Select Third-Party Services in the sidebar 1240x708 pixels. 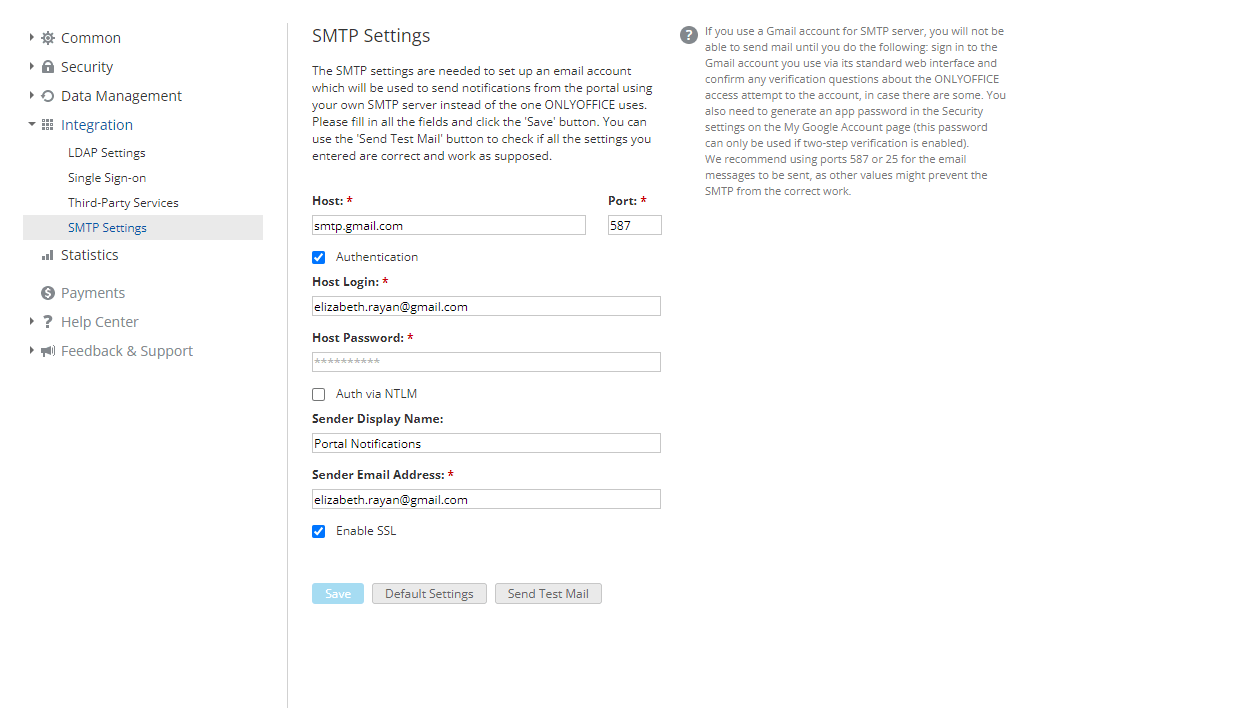125,202
